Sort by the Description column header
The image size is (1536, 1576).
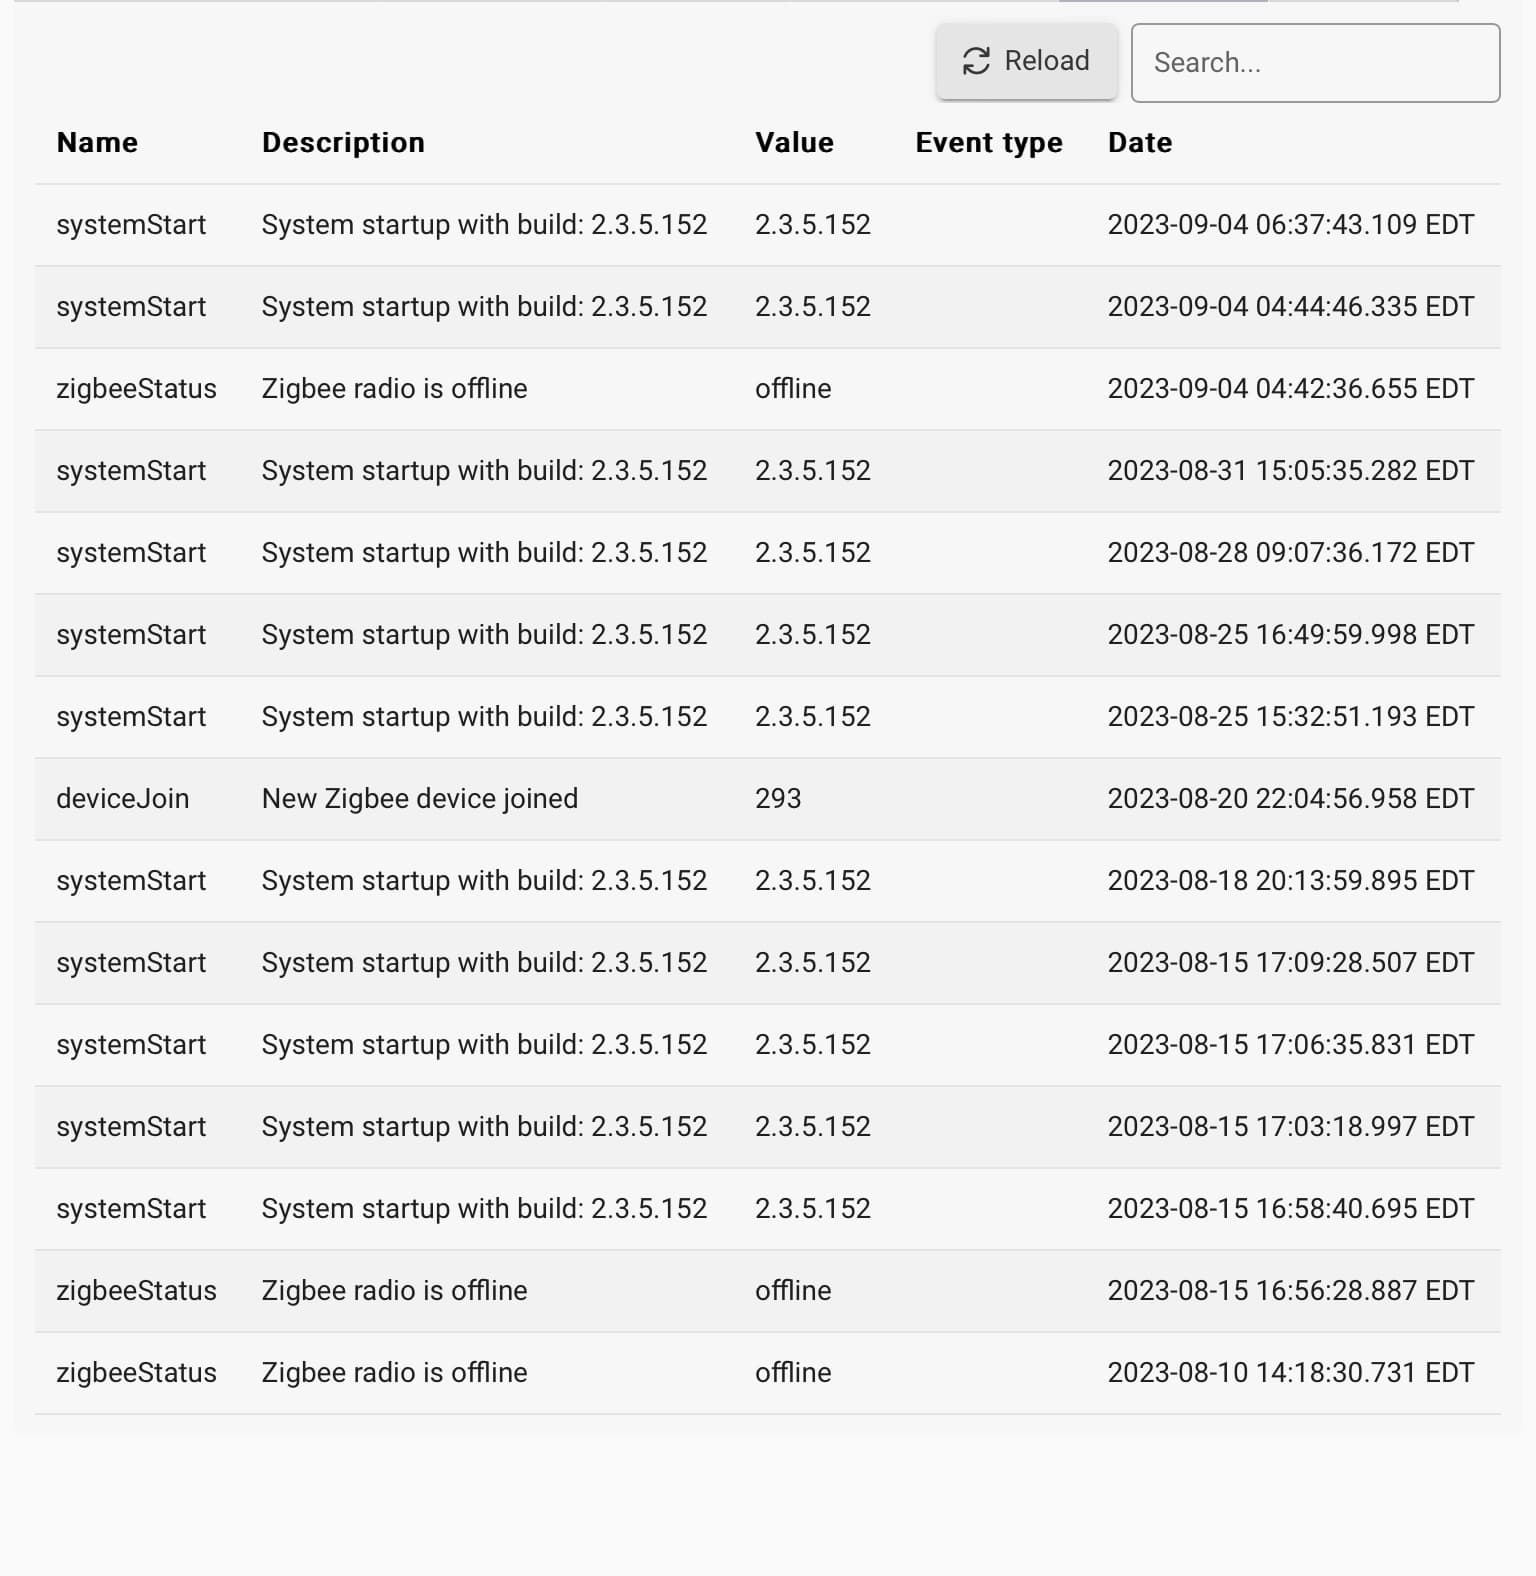[x=343, y=143]
